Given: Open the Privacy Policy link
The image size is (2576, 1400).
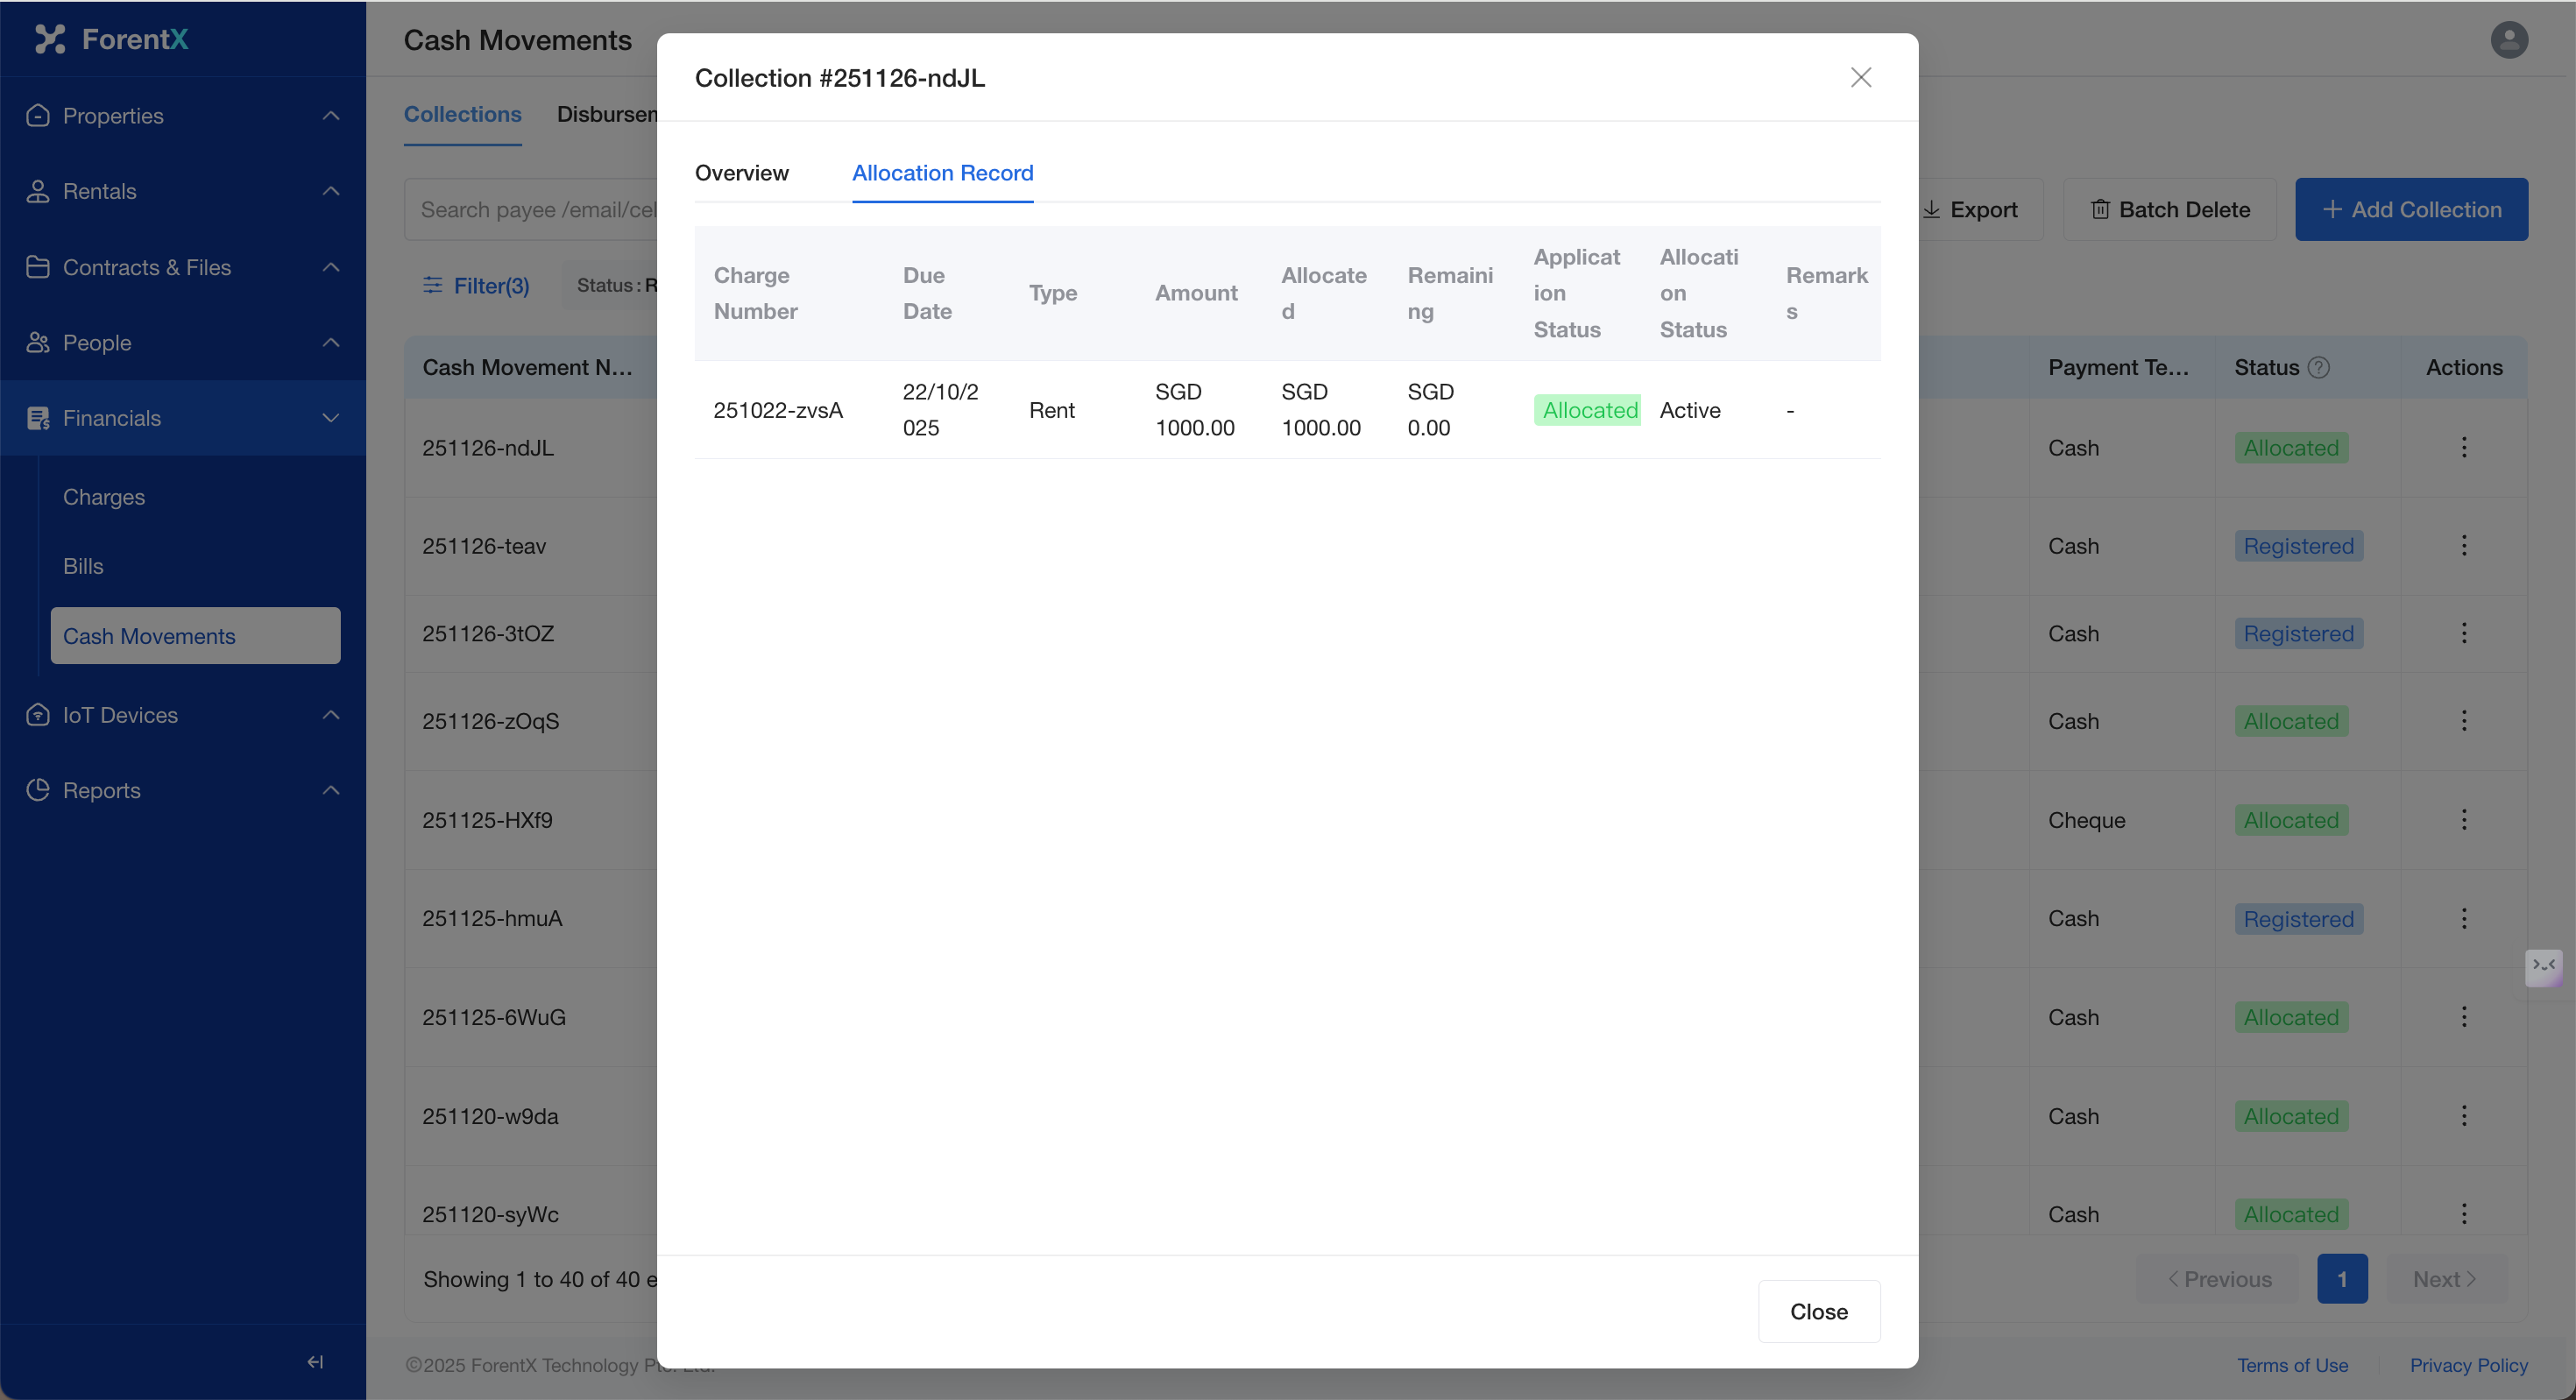Looking at the screenshot, I should tap(2468, 1365).
